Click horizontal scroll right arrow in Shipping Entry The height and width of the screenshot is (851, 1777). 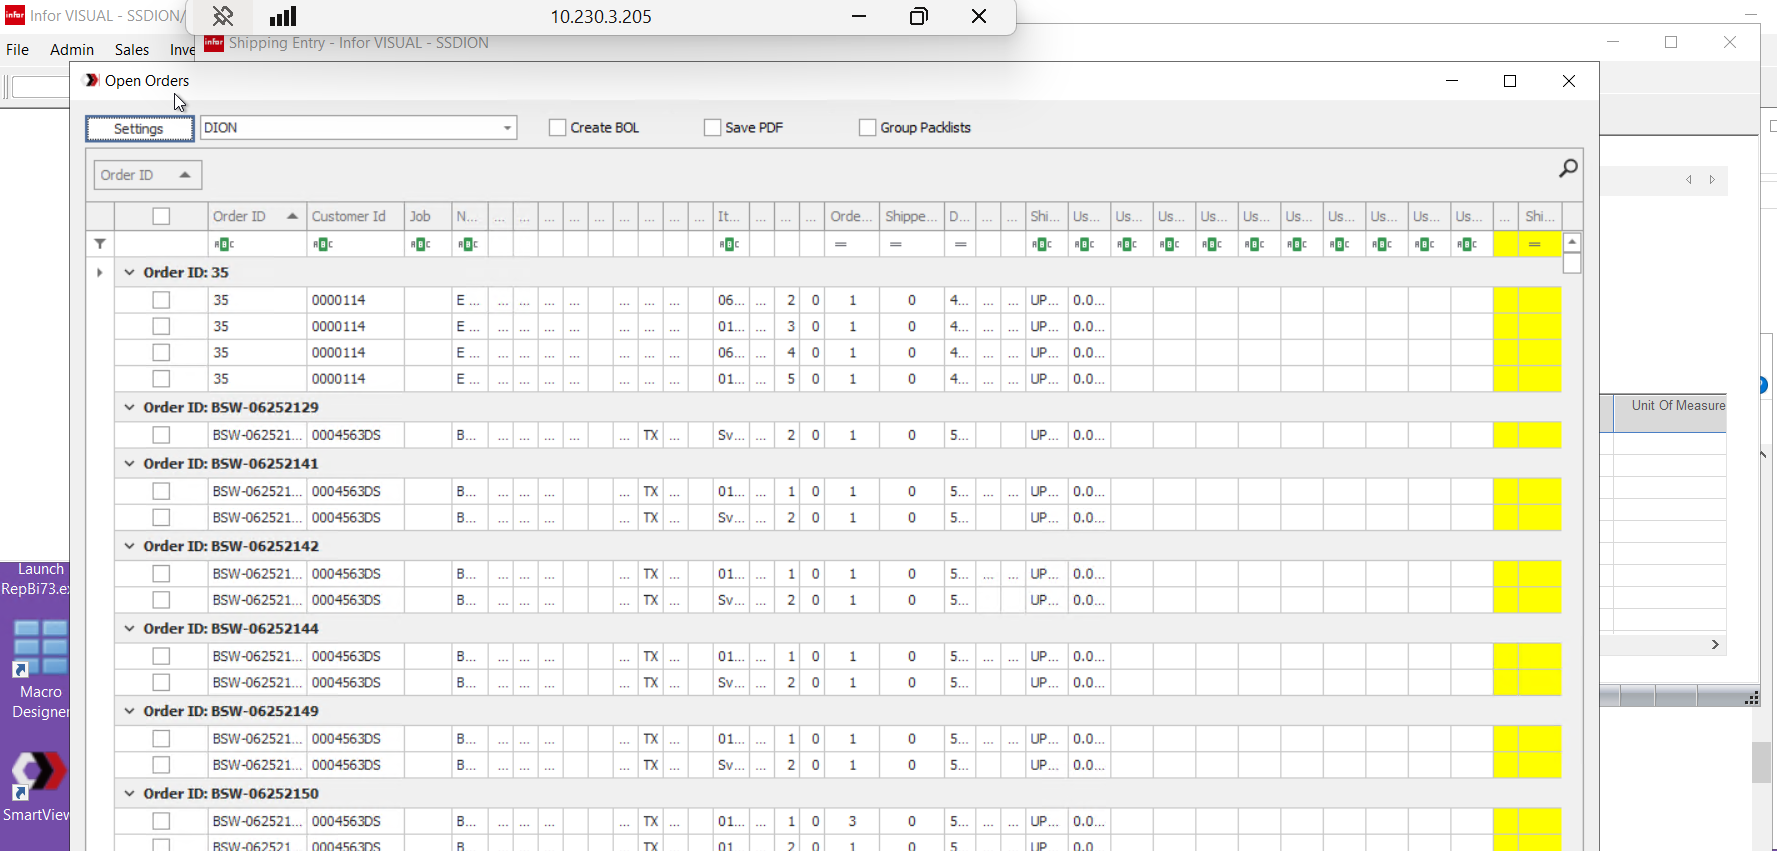point(1715,645)
